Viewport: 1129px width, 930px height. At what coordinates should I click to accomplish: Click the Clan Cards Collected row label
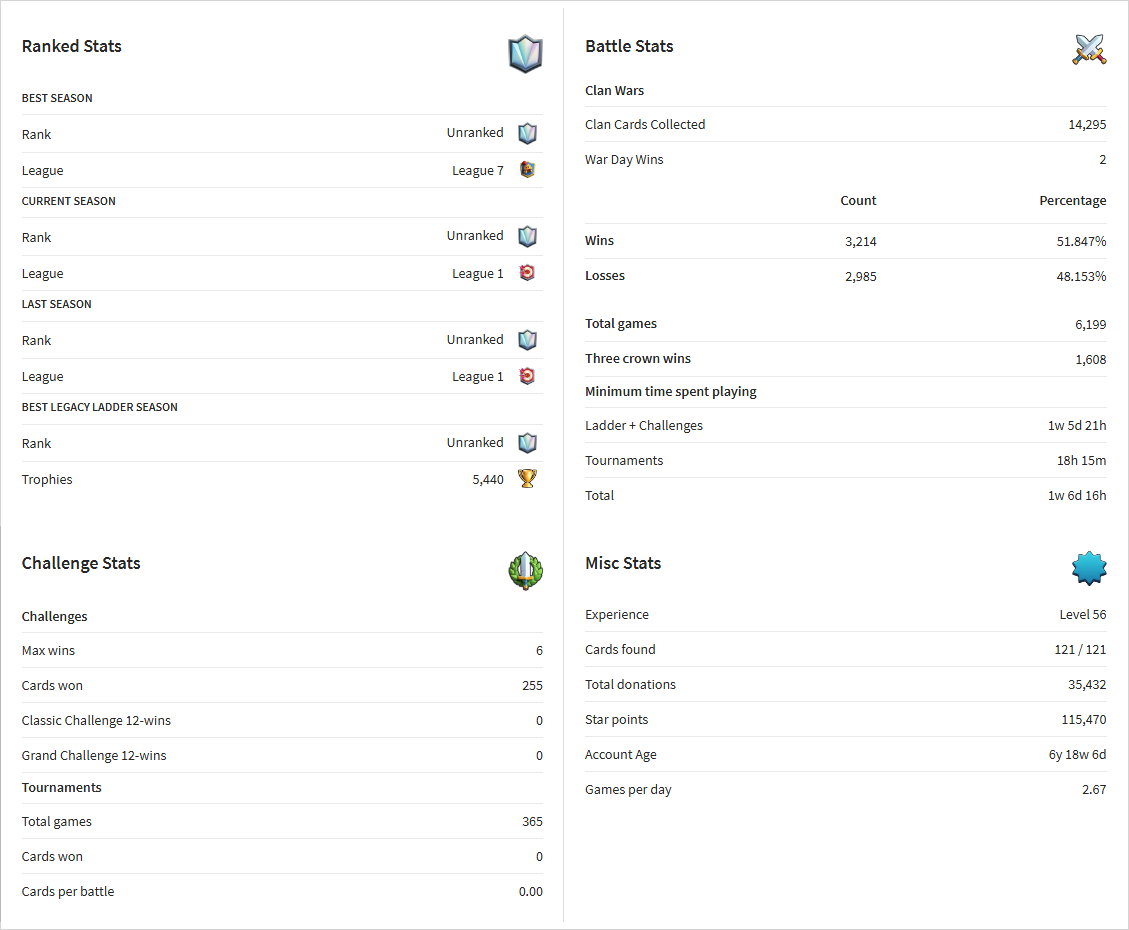coord(645,125)
